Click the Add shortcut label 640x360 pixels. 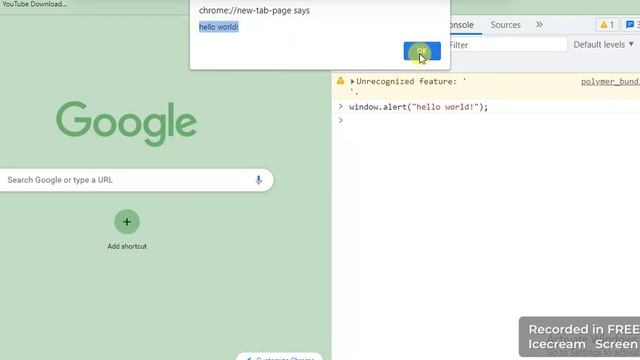127,246
